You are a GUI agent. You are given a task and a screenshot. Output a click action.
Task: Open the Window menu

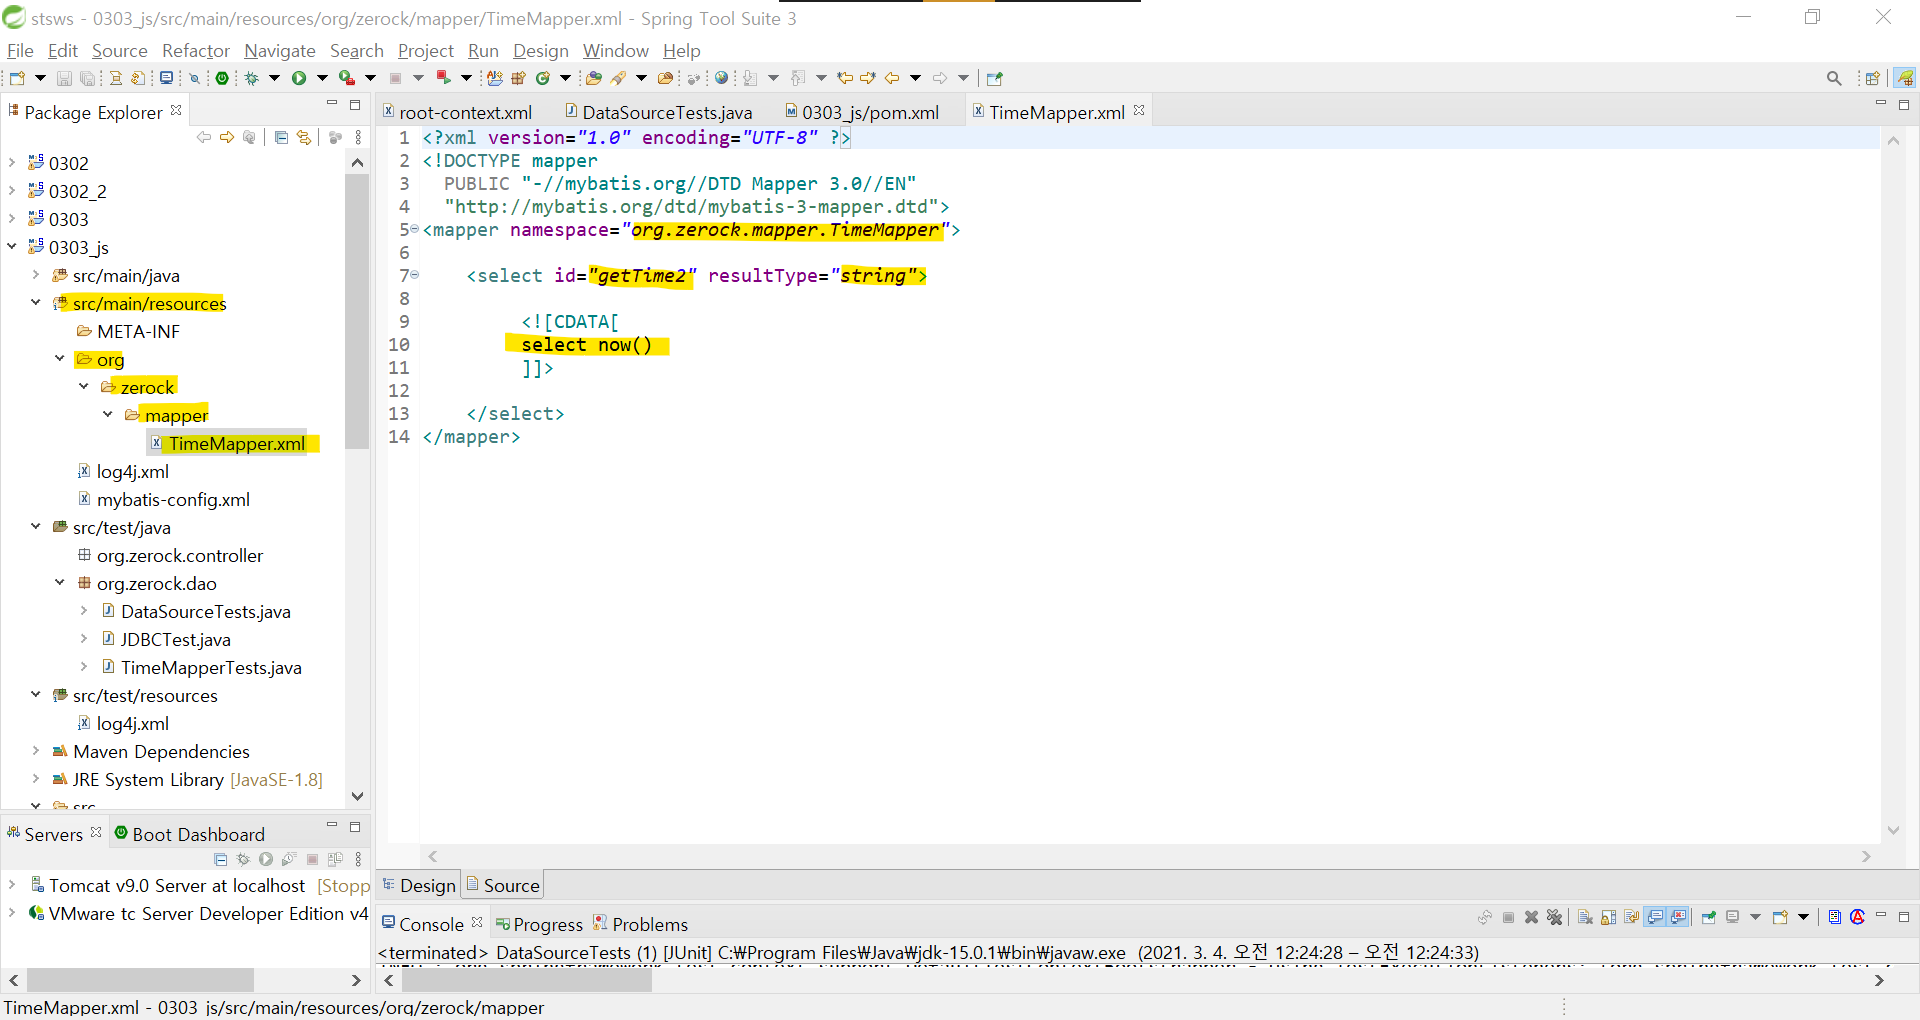(615, 51)
